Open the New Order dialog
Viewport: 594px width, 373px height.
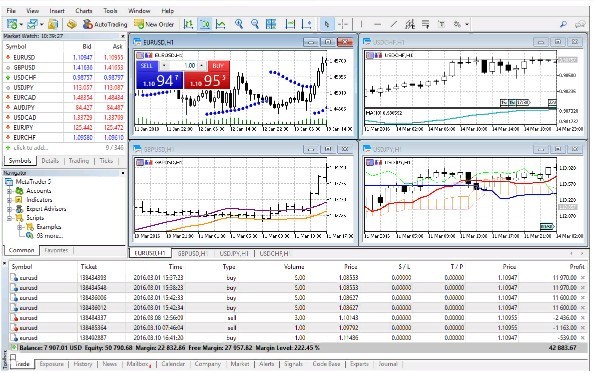[x=154, y=24]
